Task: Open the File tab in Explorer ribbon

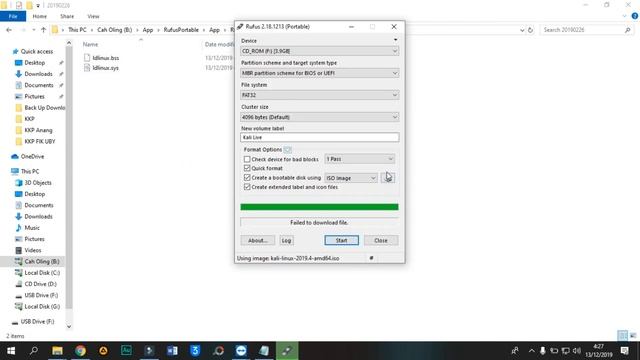Action: [13, 16]
